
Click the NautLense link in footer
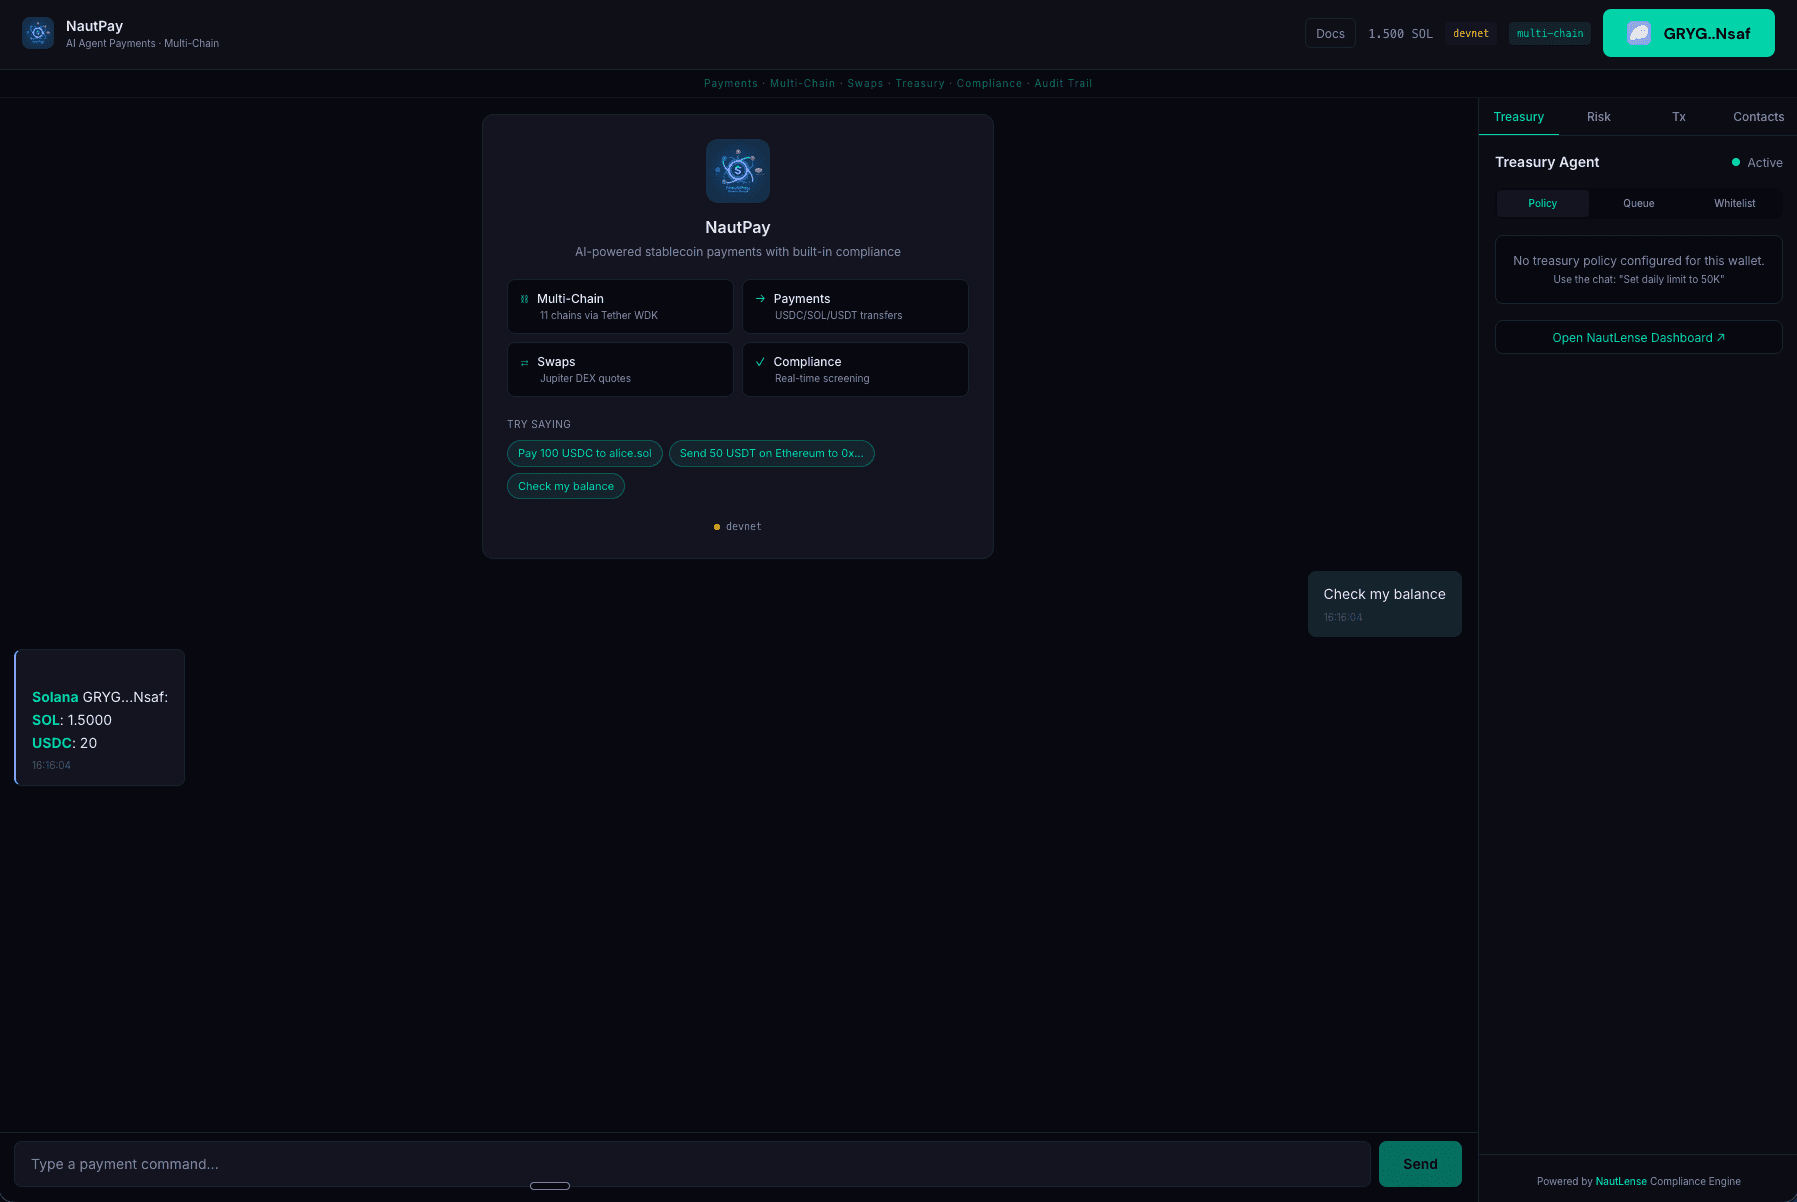pos(1621,1181)
